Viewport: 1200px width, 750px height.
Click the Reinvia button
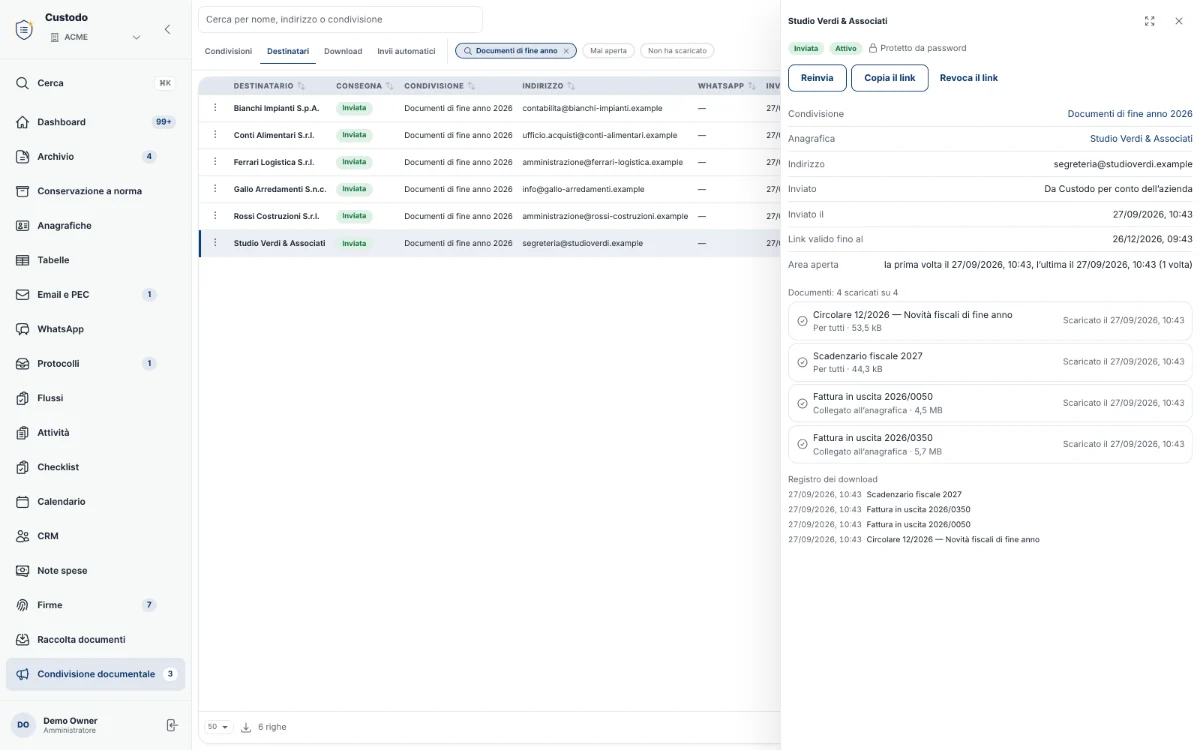[817, 78]
